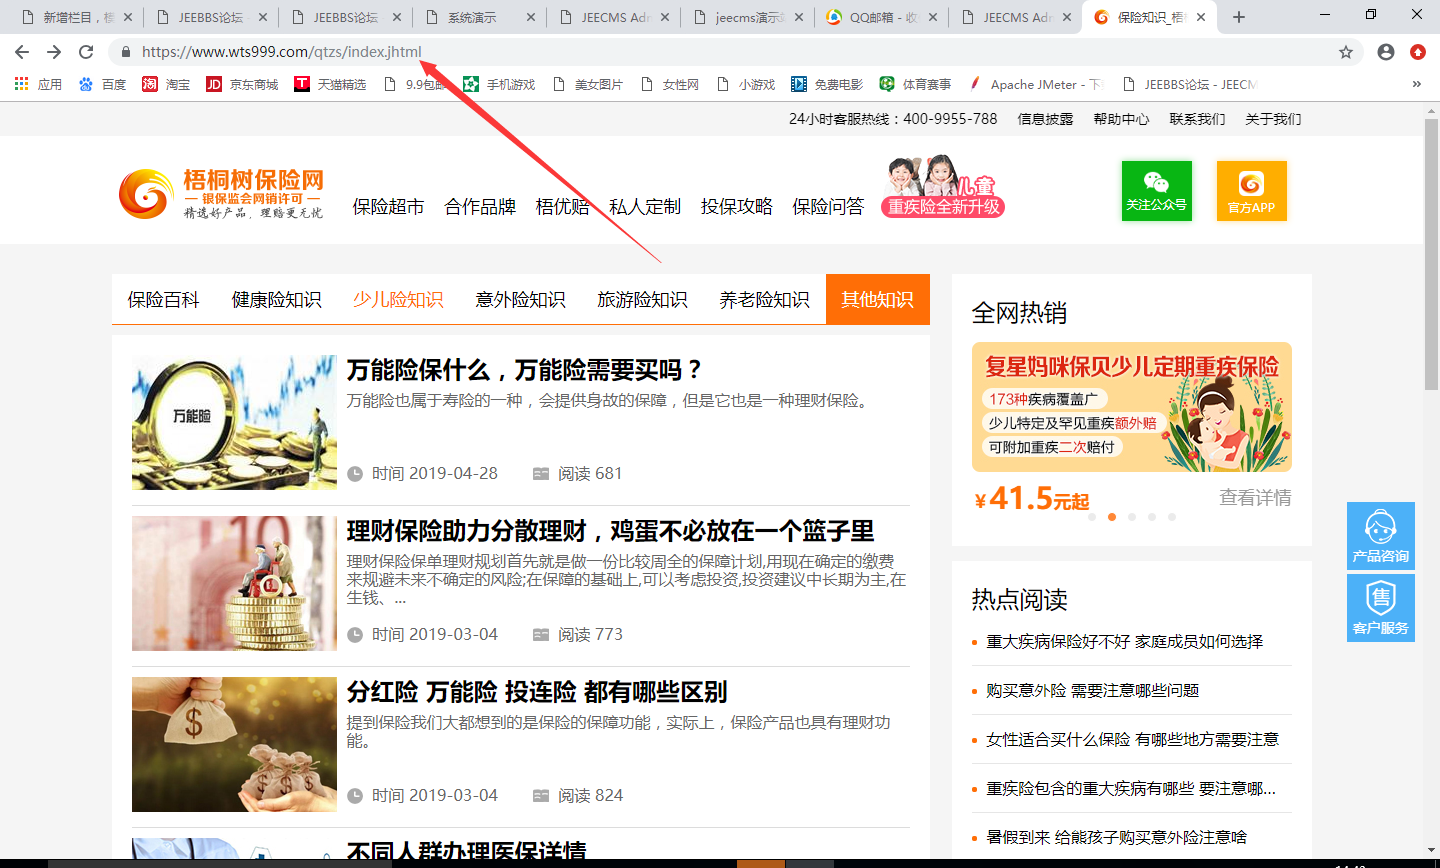Open the 手机游戏 bookmark

click(x=499, y=84)
